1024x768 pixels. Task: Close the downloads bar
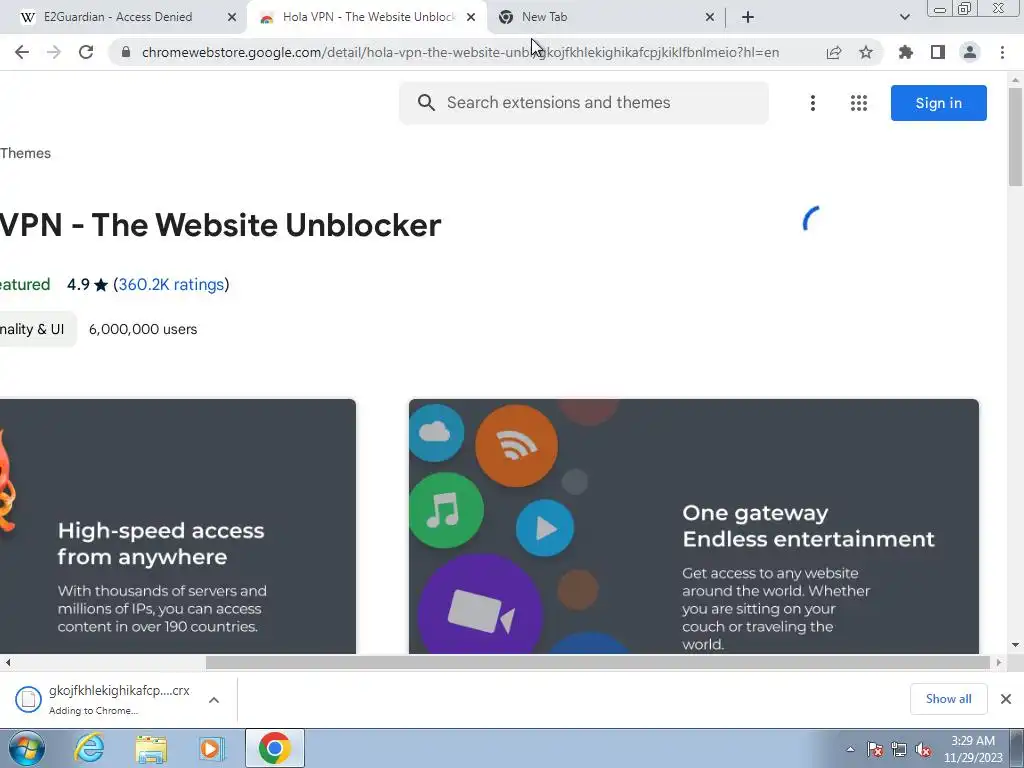[x=1006, y=699]
